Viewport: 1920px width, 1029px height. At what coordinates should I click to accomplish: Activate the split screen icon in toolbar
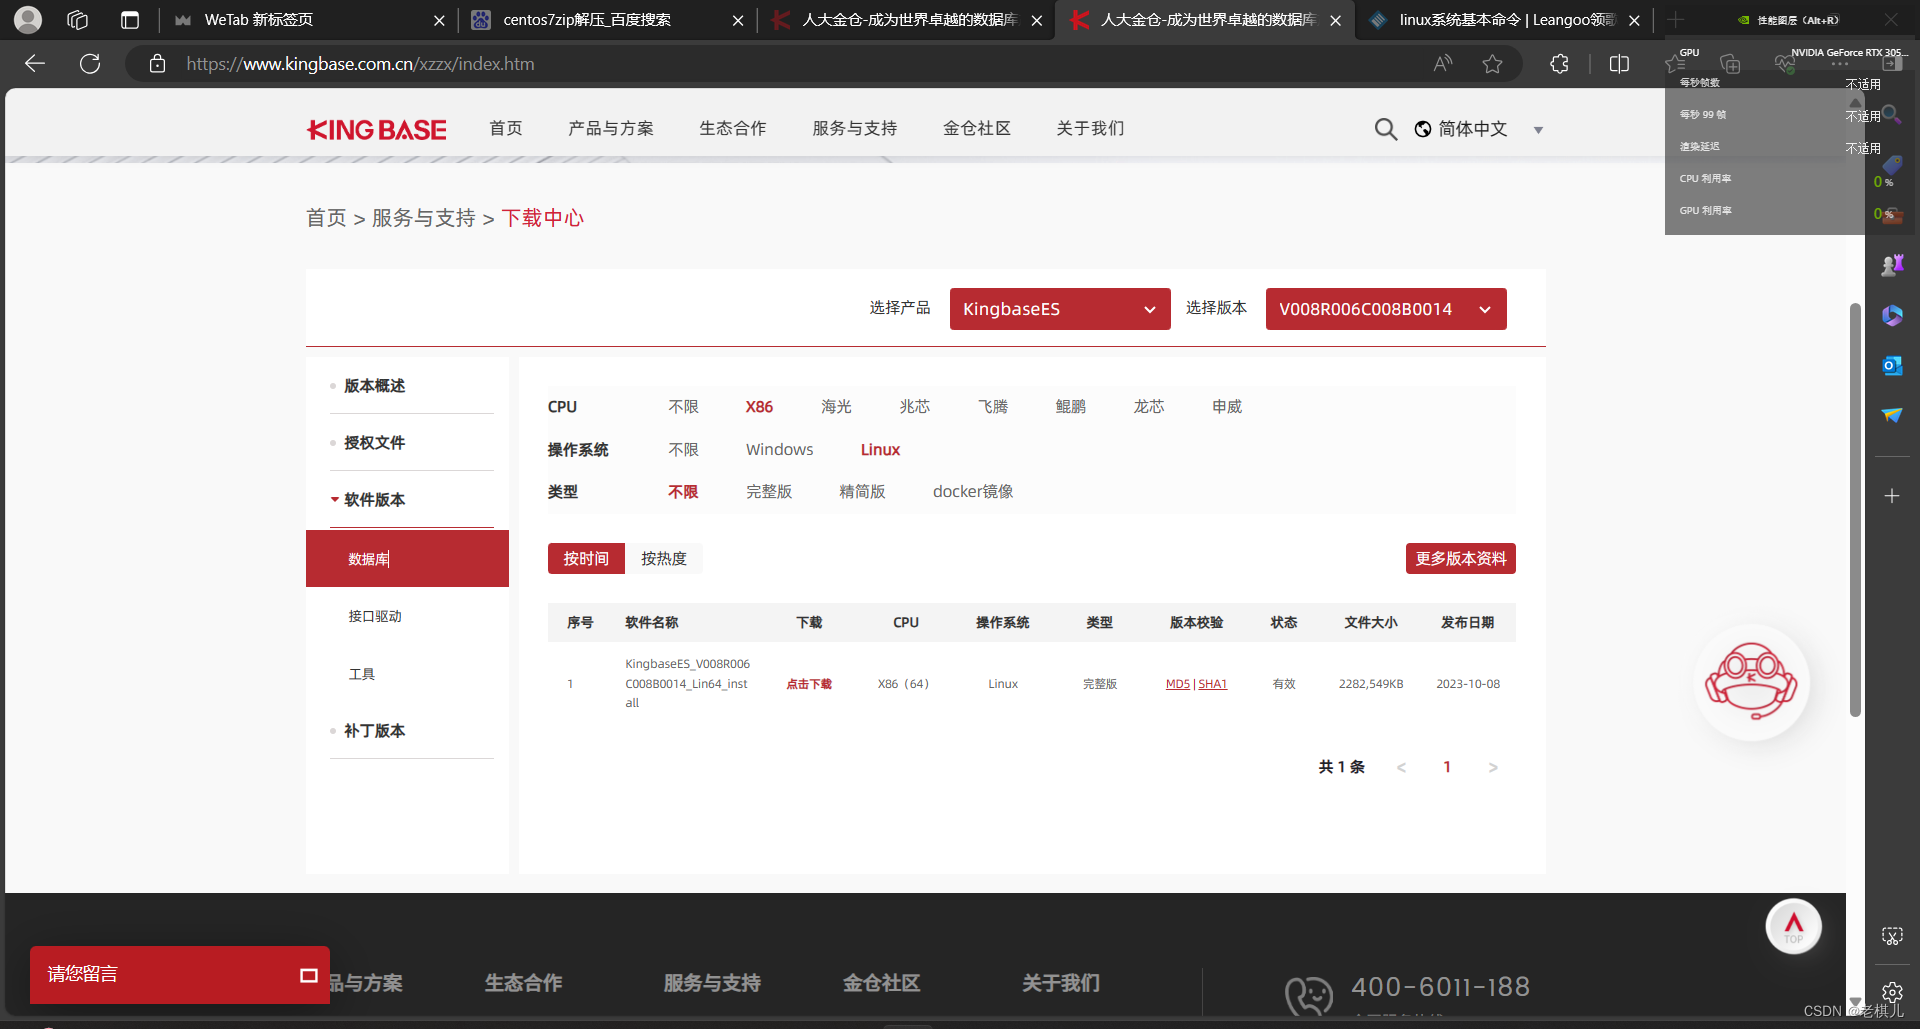click(1620, 63)
